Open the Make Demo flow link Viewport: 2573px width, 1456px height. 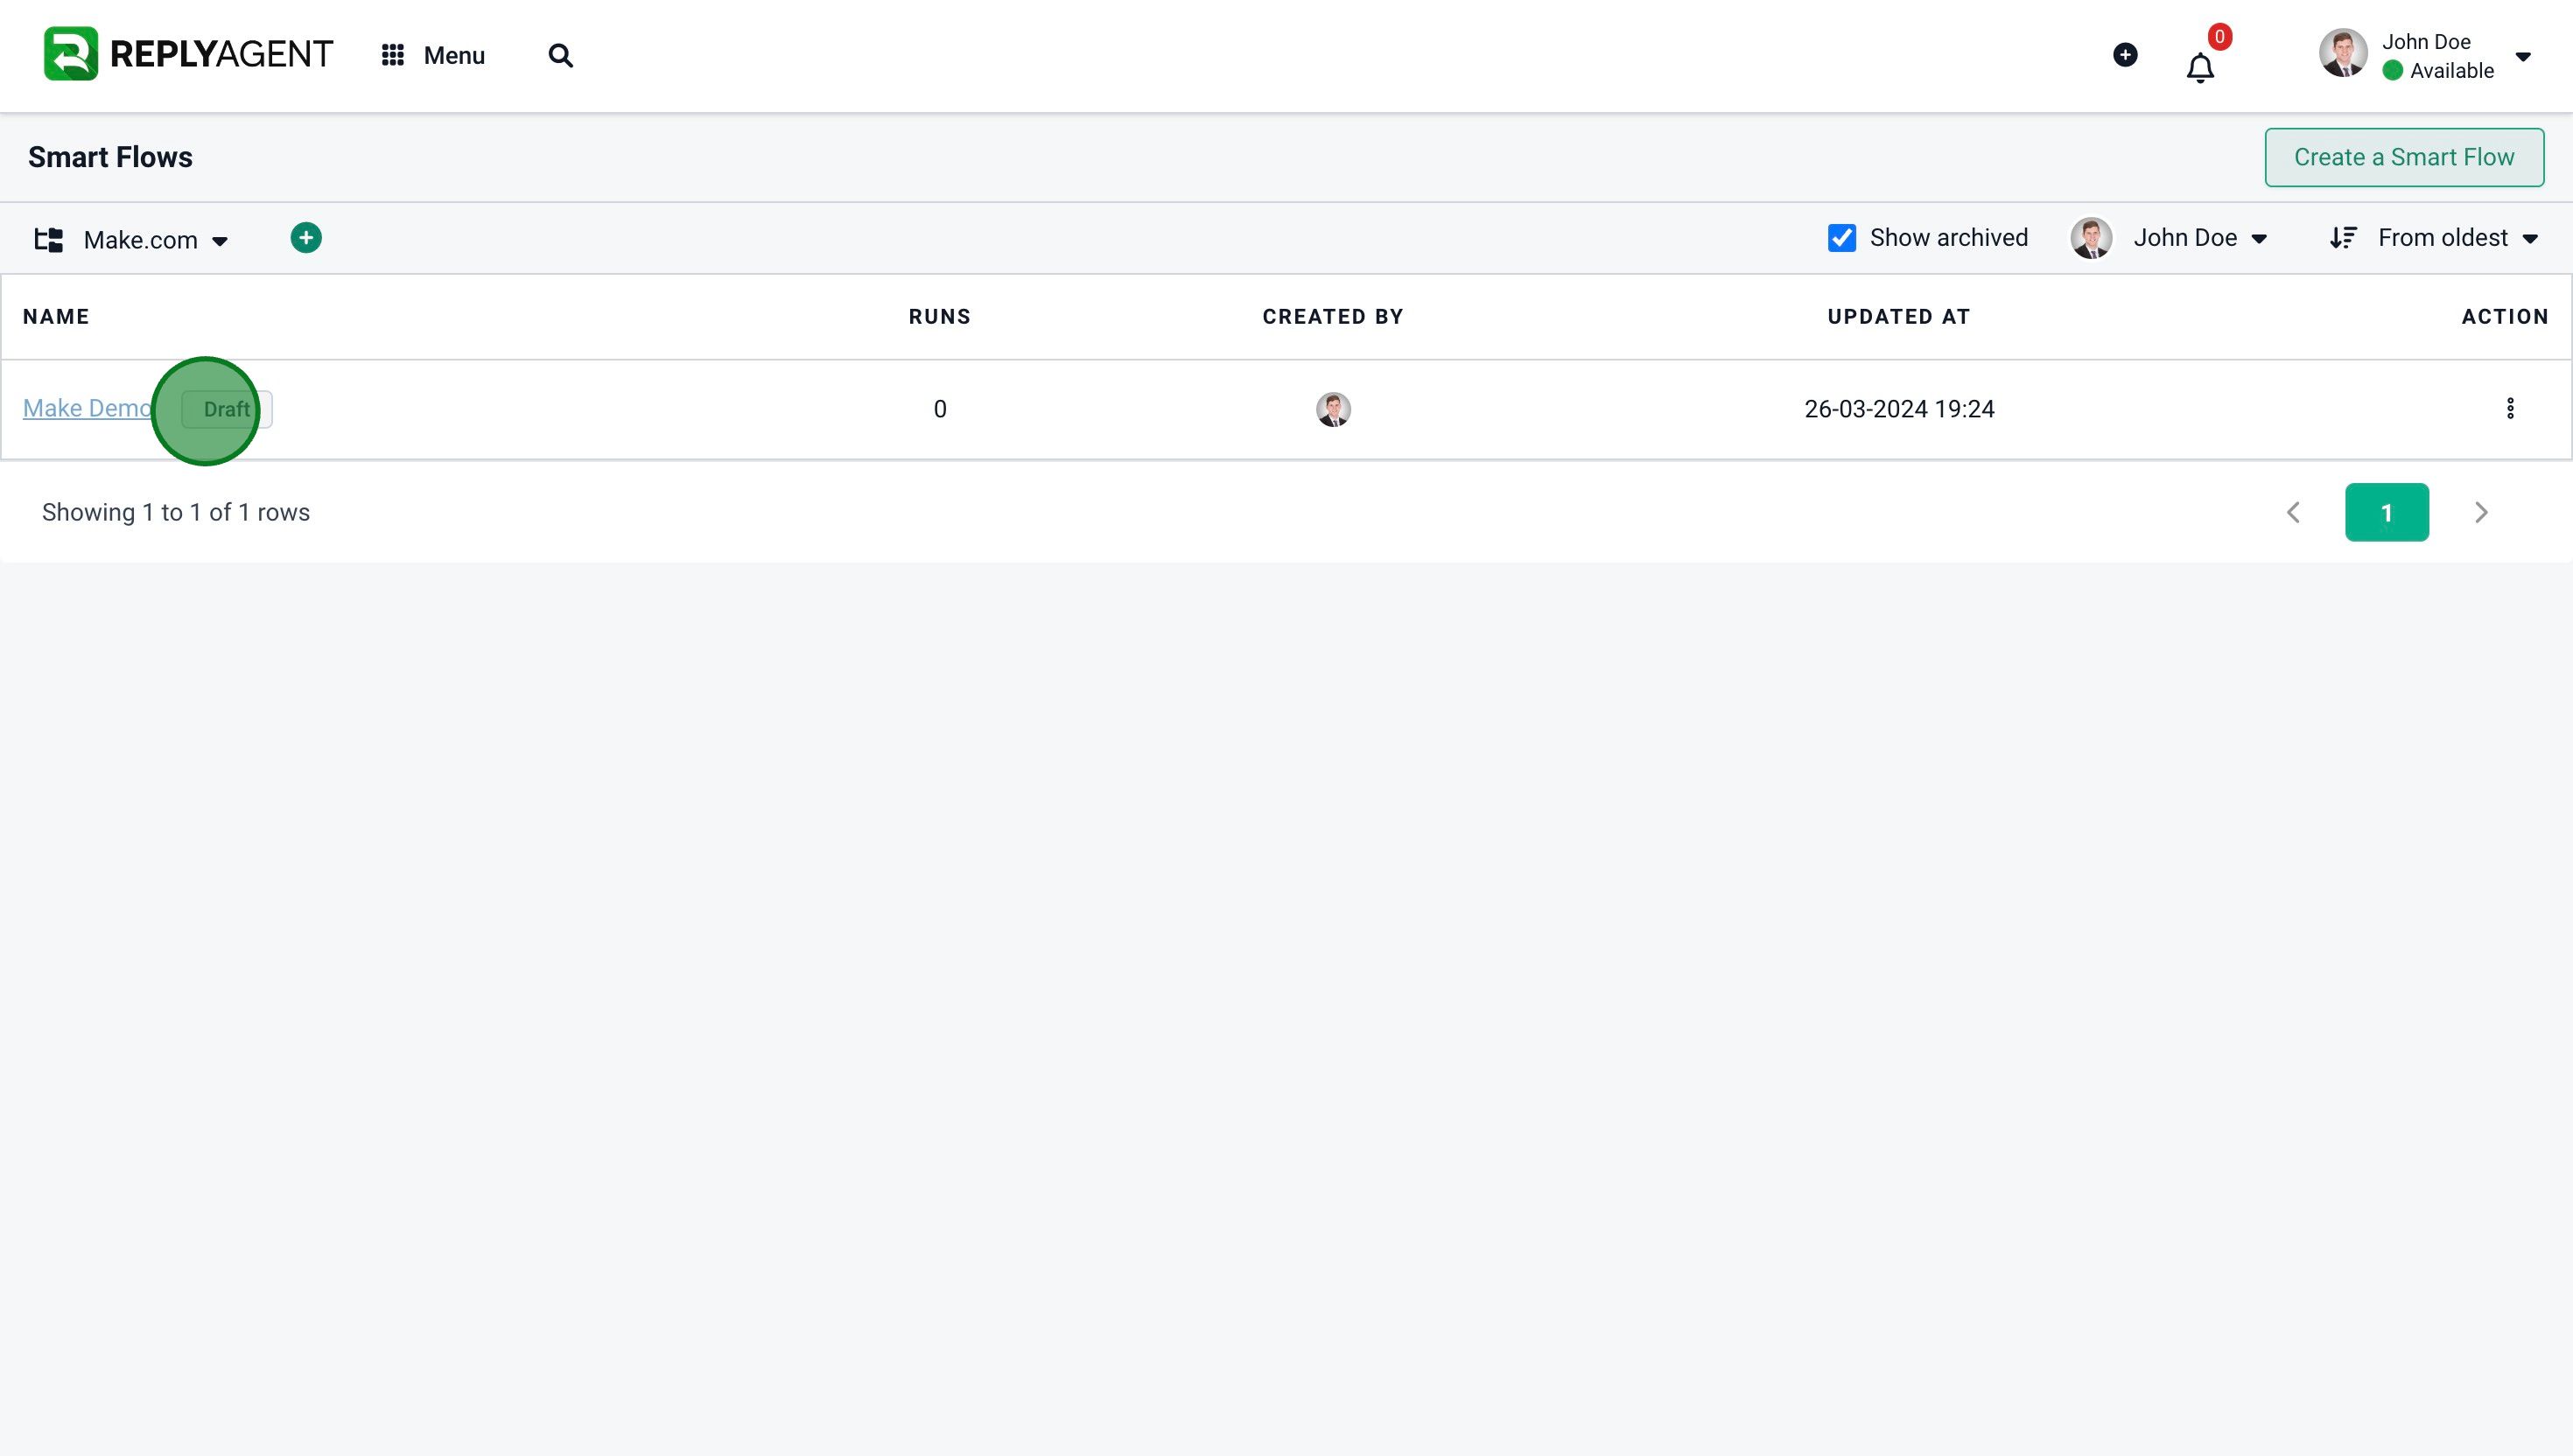coord(87,409)
